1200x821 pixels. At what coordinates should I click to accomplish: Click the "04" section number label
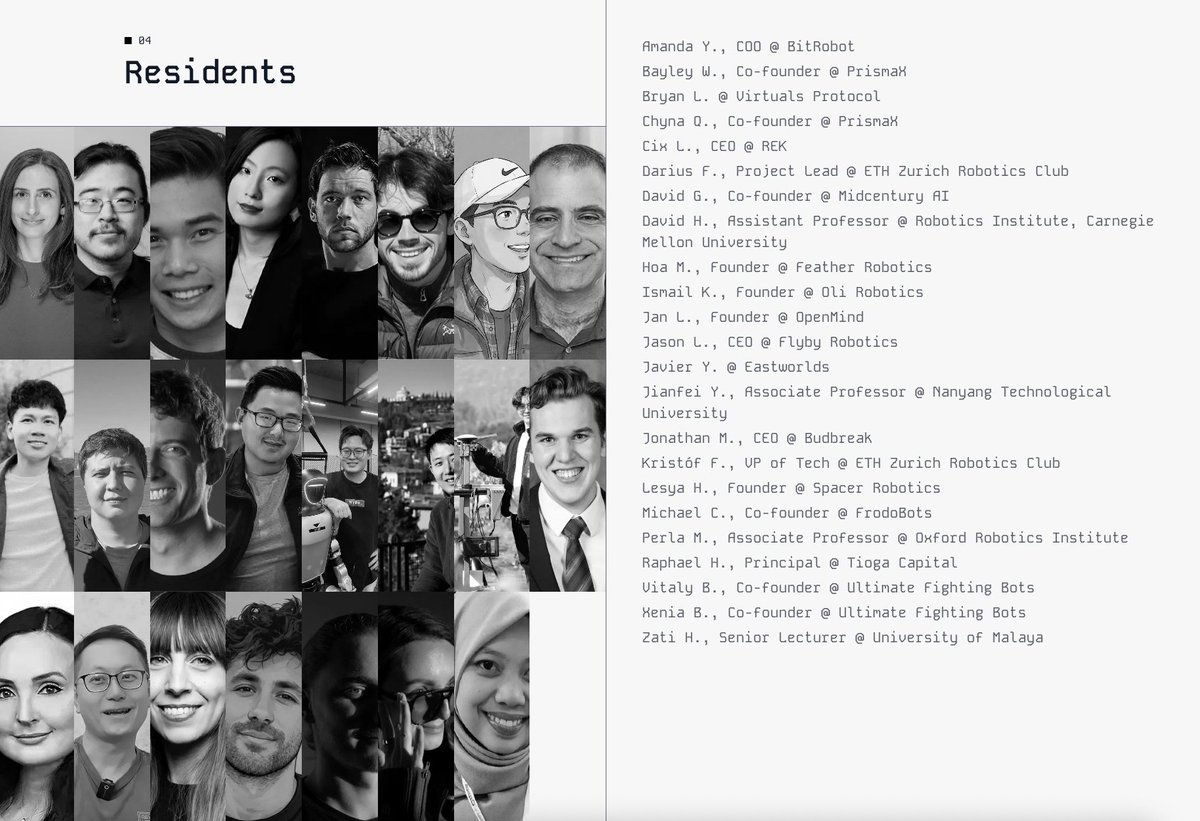145,40
